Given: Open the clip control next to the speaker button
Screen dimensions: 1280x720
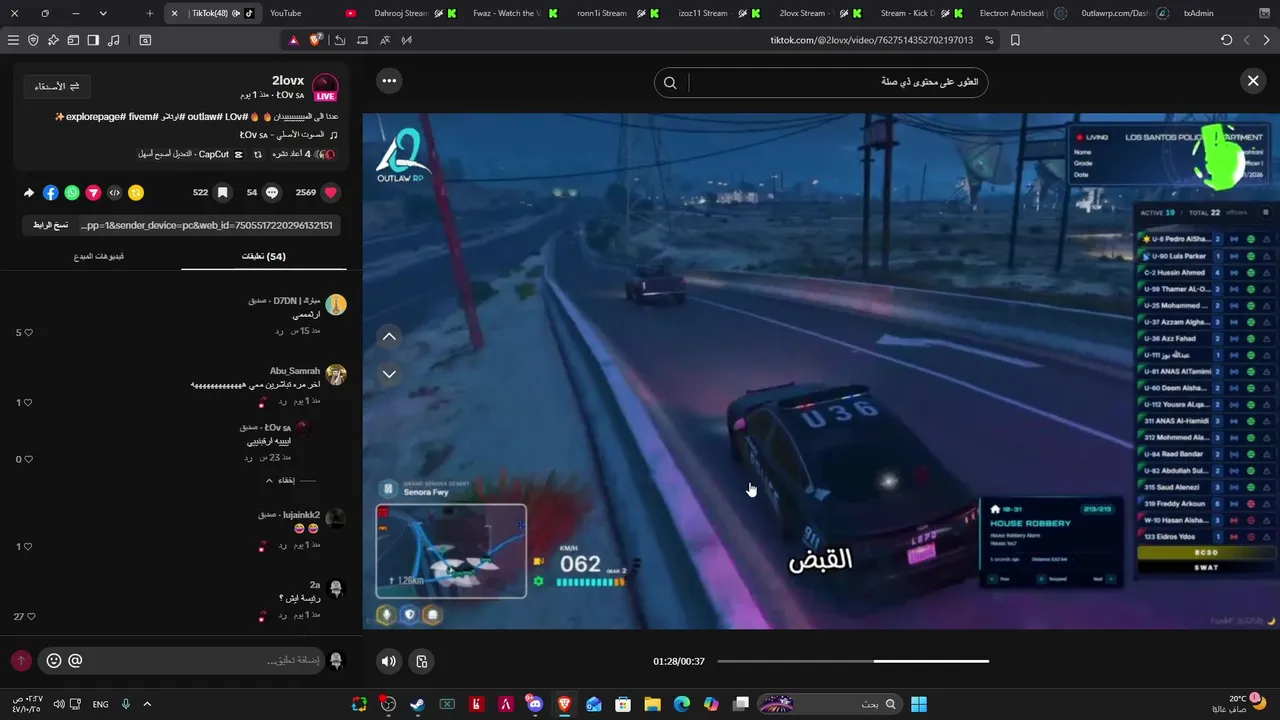Looking at the screenshot, I should coord(422,661).
